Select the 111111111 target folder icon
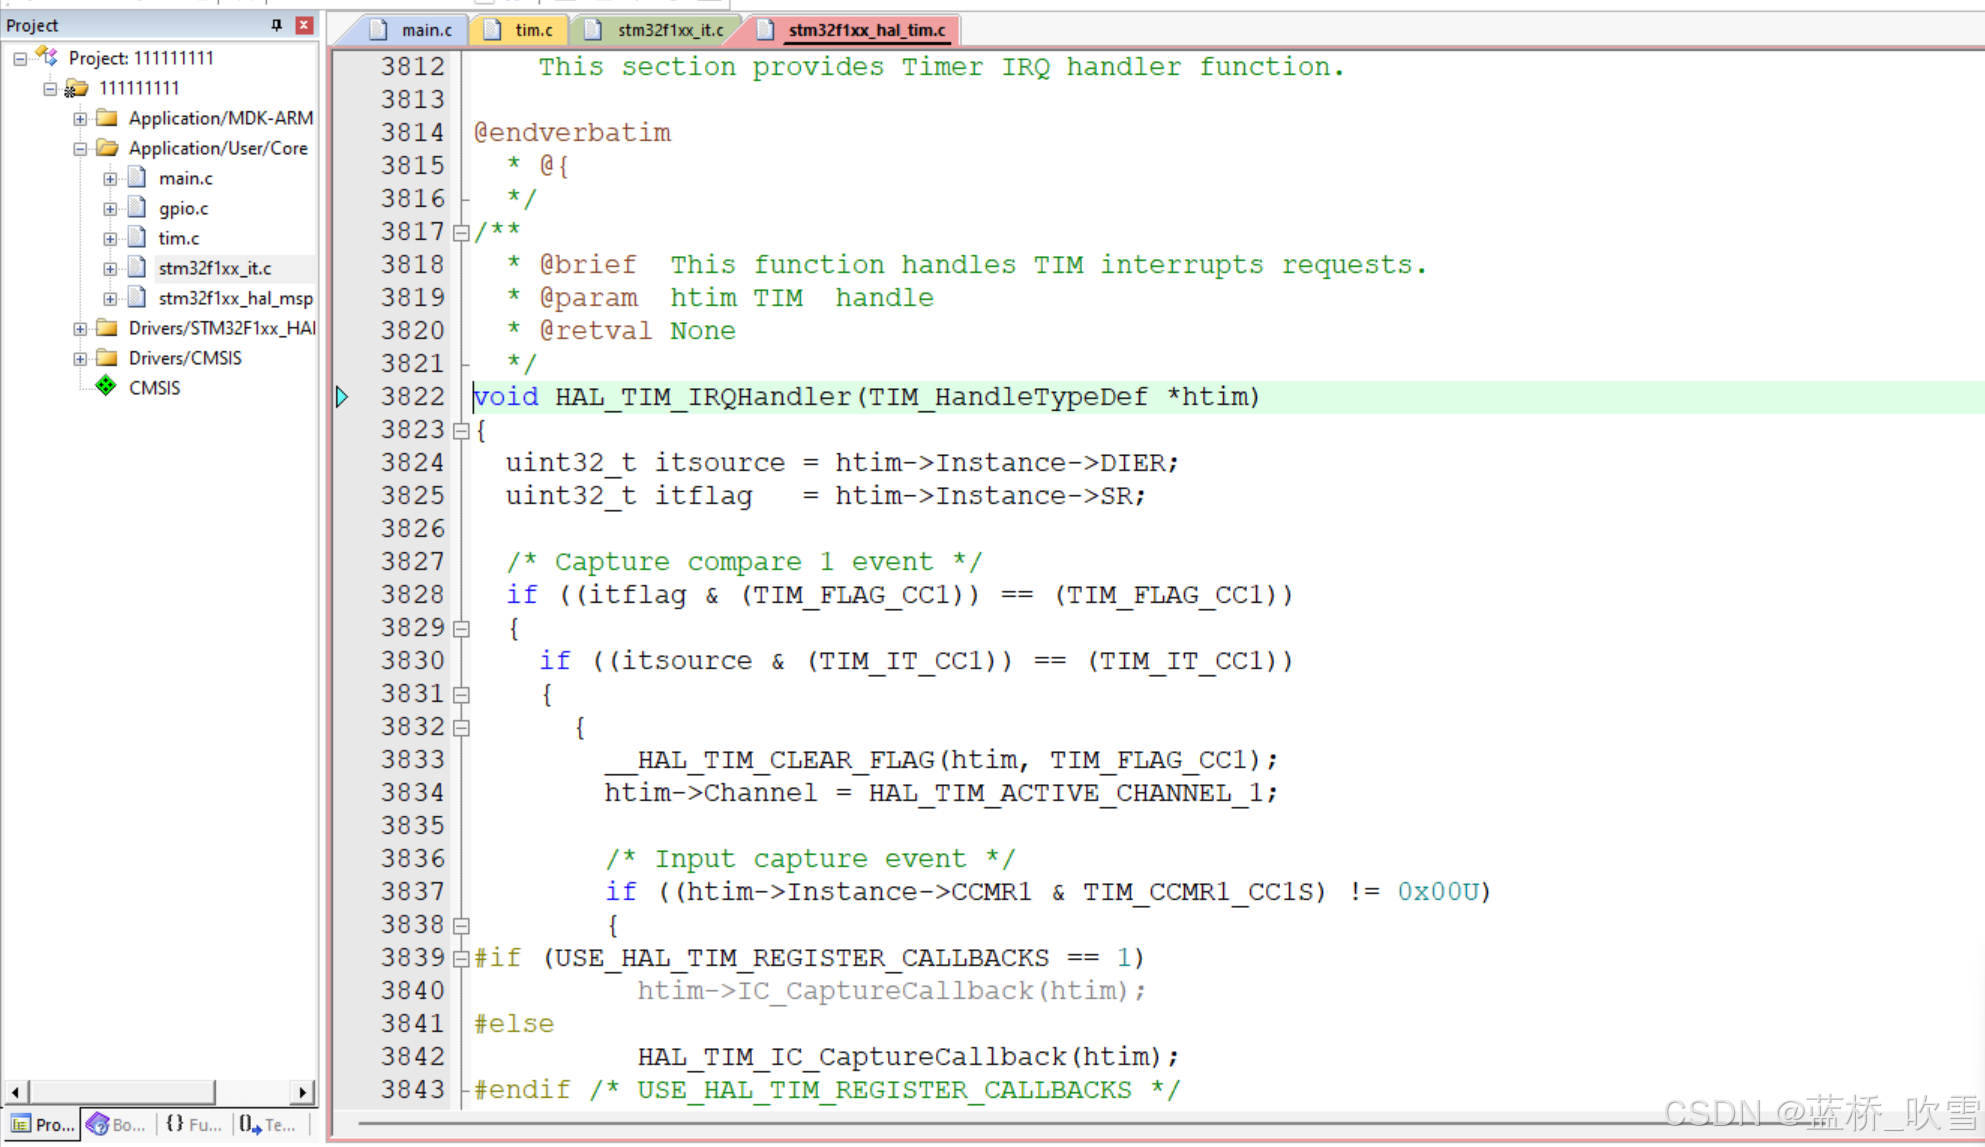This screenshot has height=1147, width=1985. (x=76, y=88)
